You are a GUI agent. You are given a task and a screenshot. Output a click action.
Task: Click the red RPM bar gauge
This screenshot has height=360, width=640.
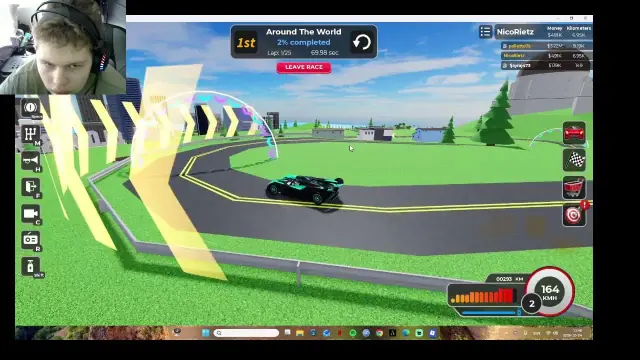[483, 296]
